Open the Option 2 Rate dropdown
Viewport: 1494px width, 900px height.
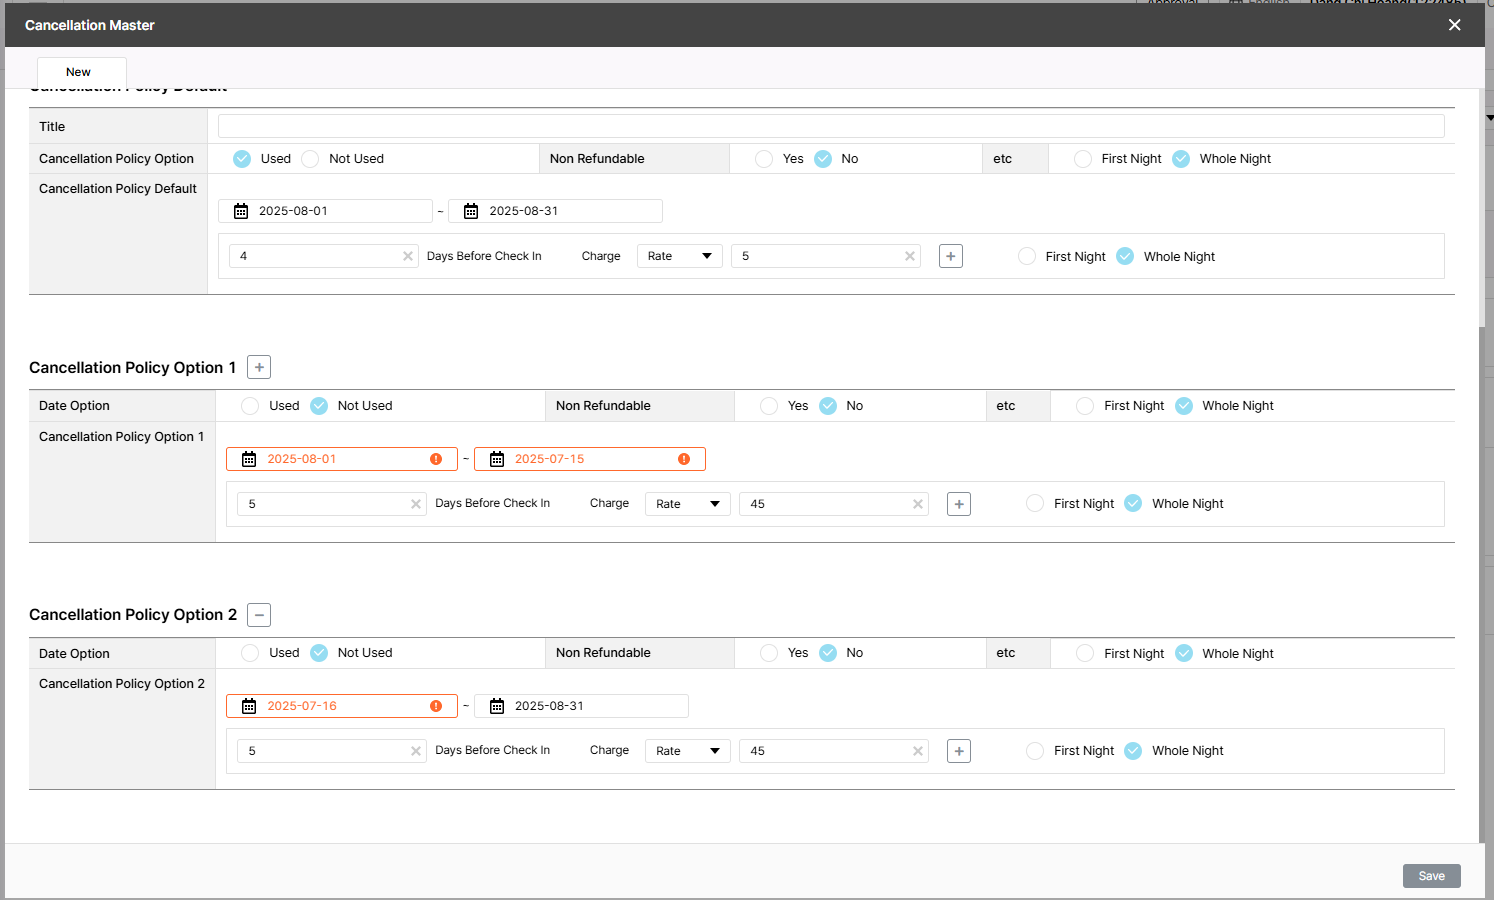pos(687,751)
